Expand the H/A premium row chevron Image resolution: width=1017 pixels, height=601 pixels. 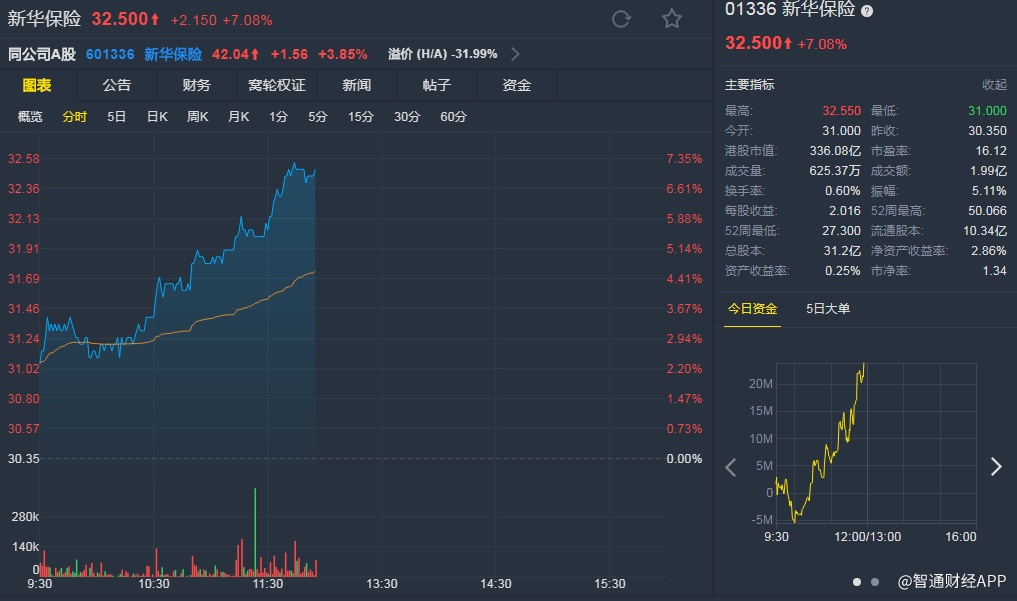click(x=515, y=54)
